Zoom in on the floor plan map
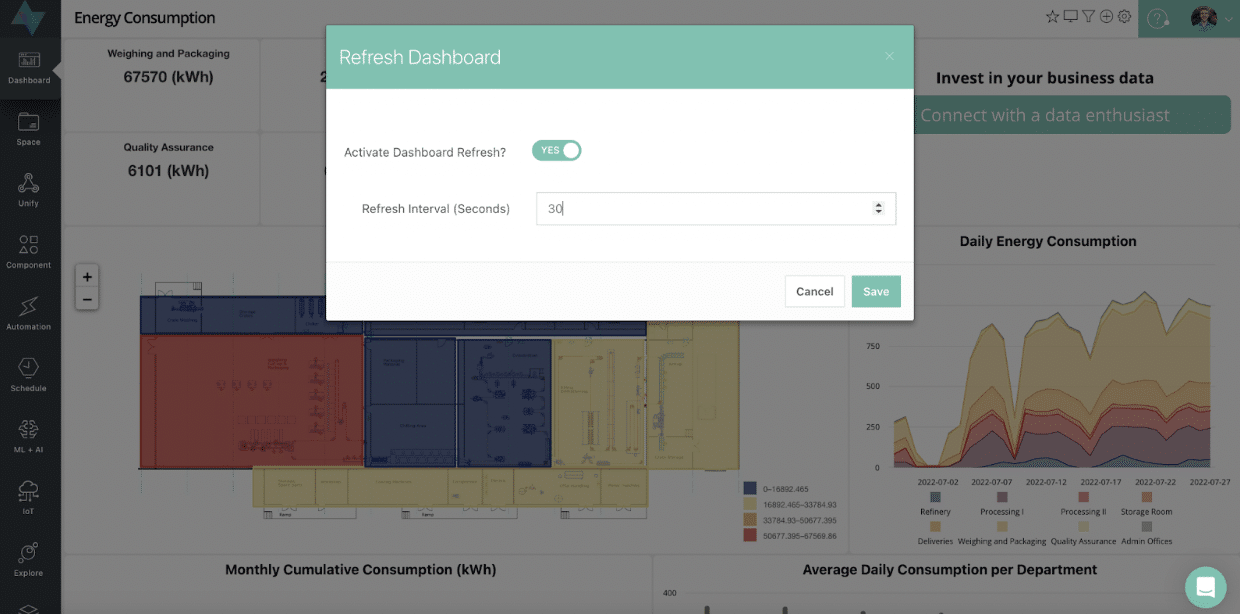 [x=87, y=277]
